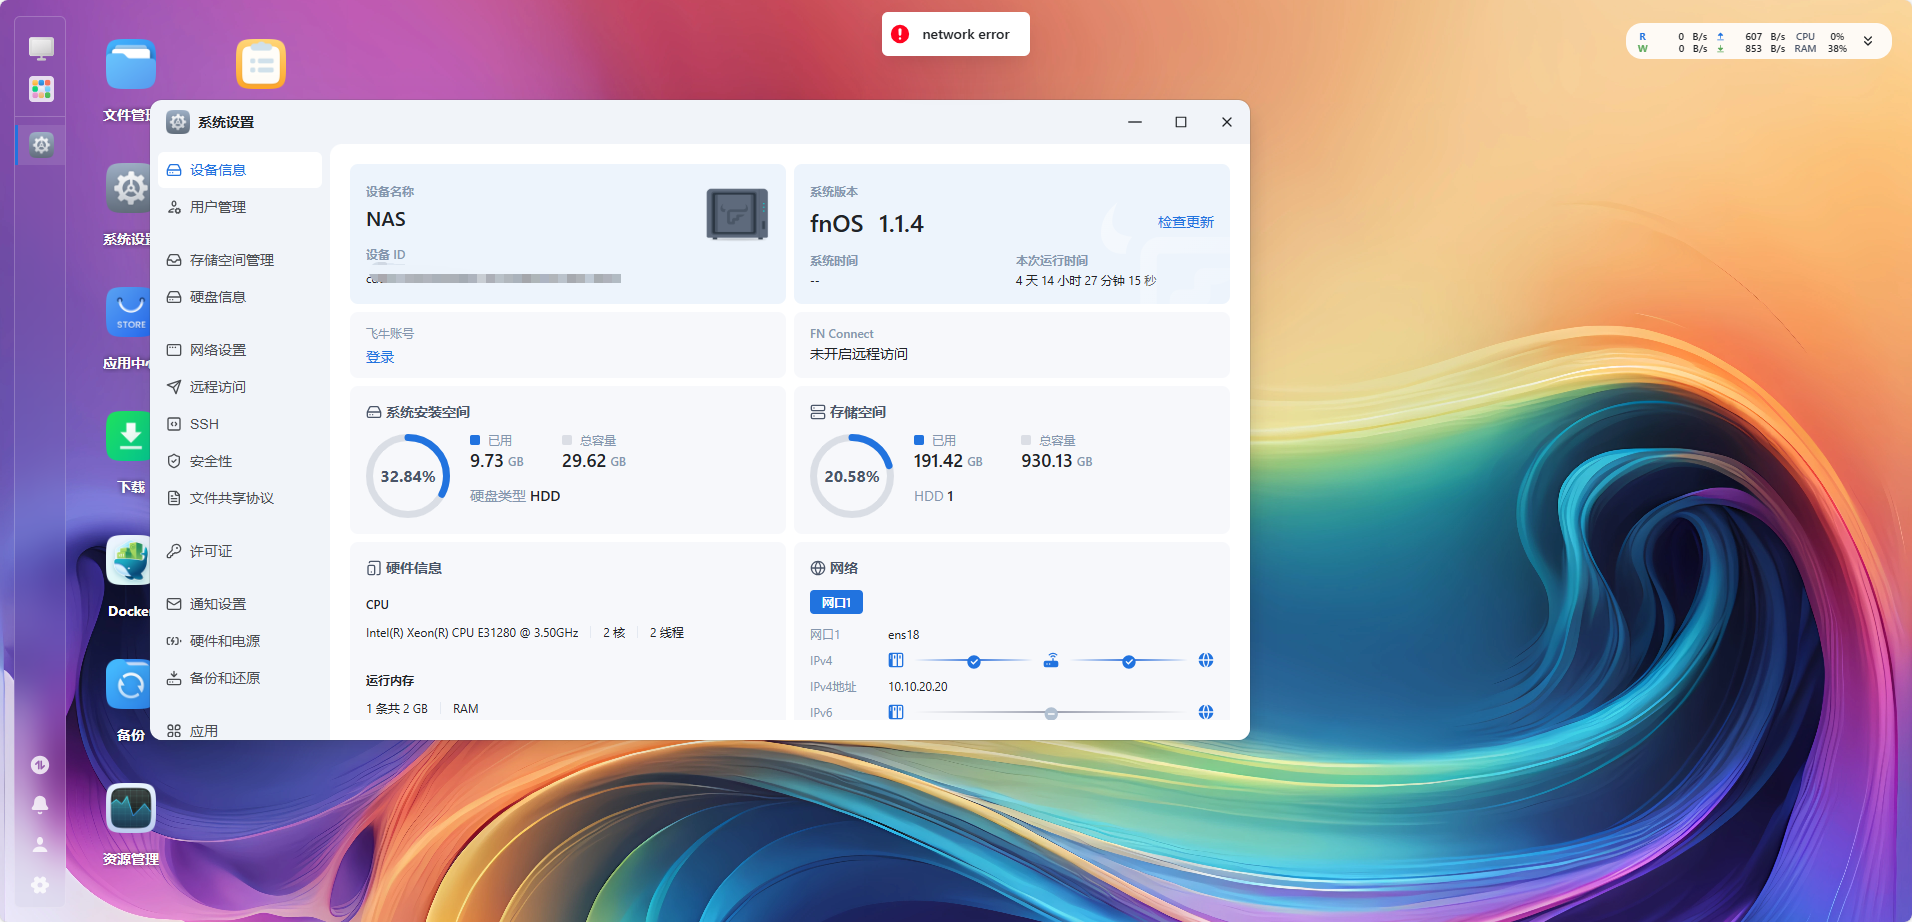The height and width of the screenshot is (922, 1912).
Task: Click the 29.62 GB system total capacity
Action: click(x=594, y=461)
